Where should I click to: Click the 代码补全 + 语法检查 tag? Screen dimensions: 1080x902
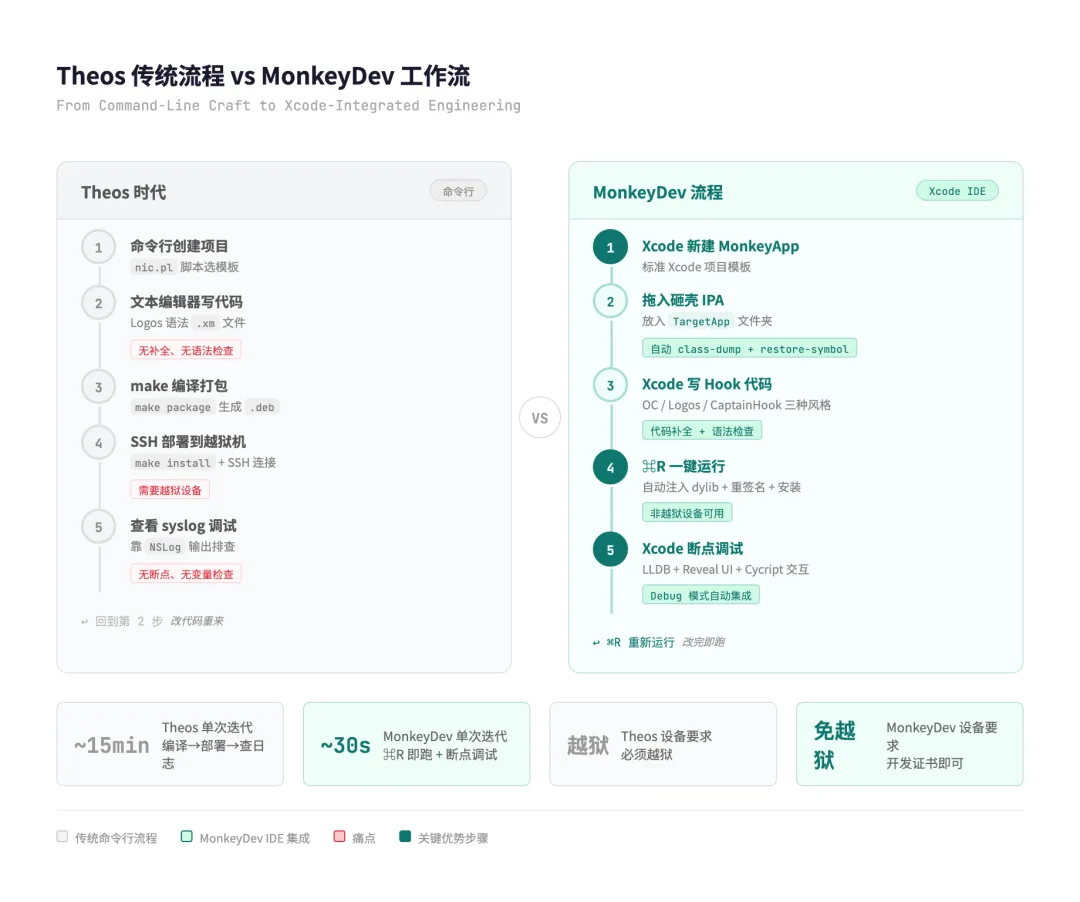[x=702, y=431]
